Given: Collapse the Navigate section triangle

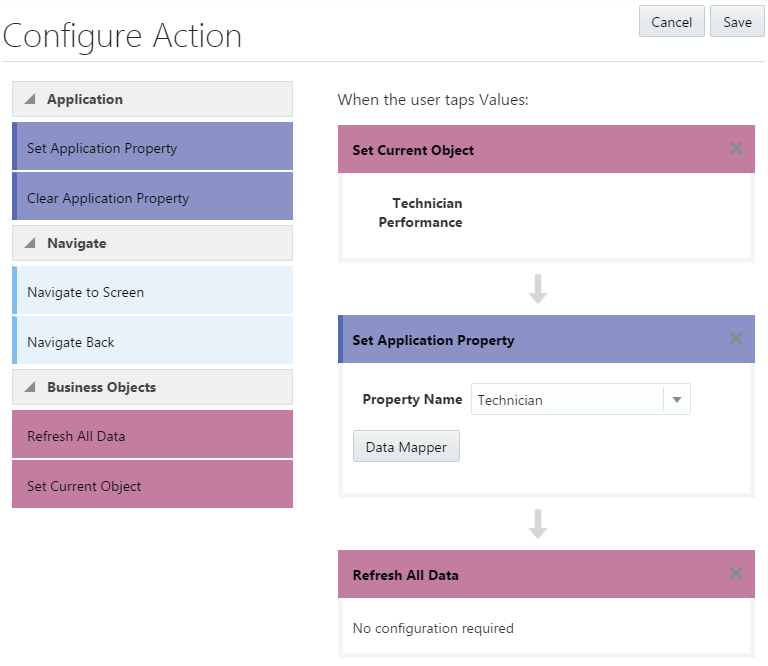Looking at the screenshot, I should pos(30,243).
